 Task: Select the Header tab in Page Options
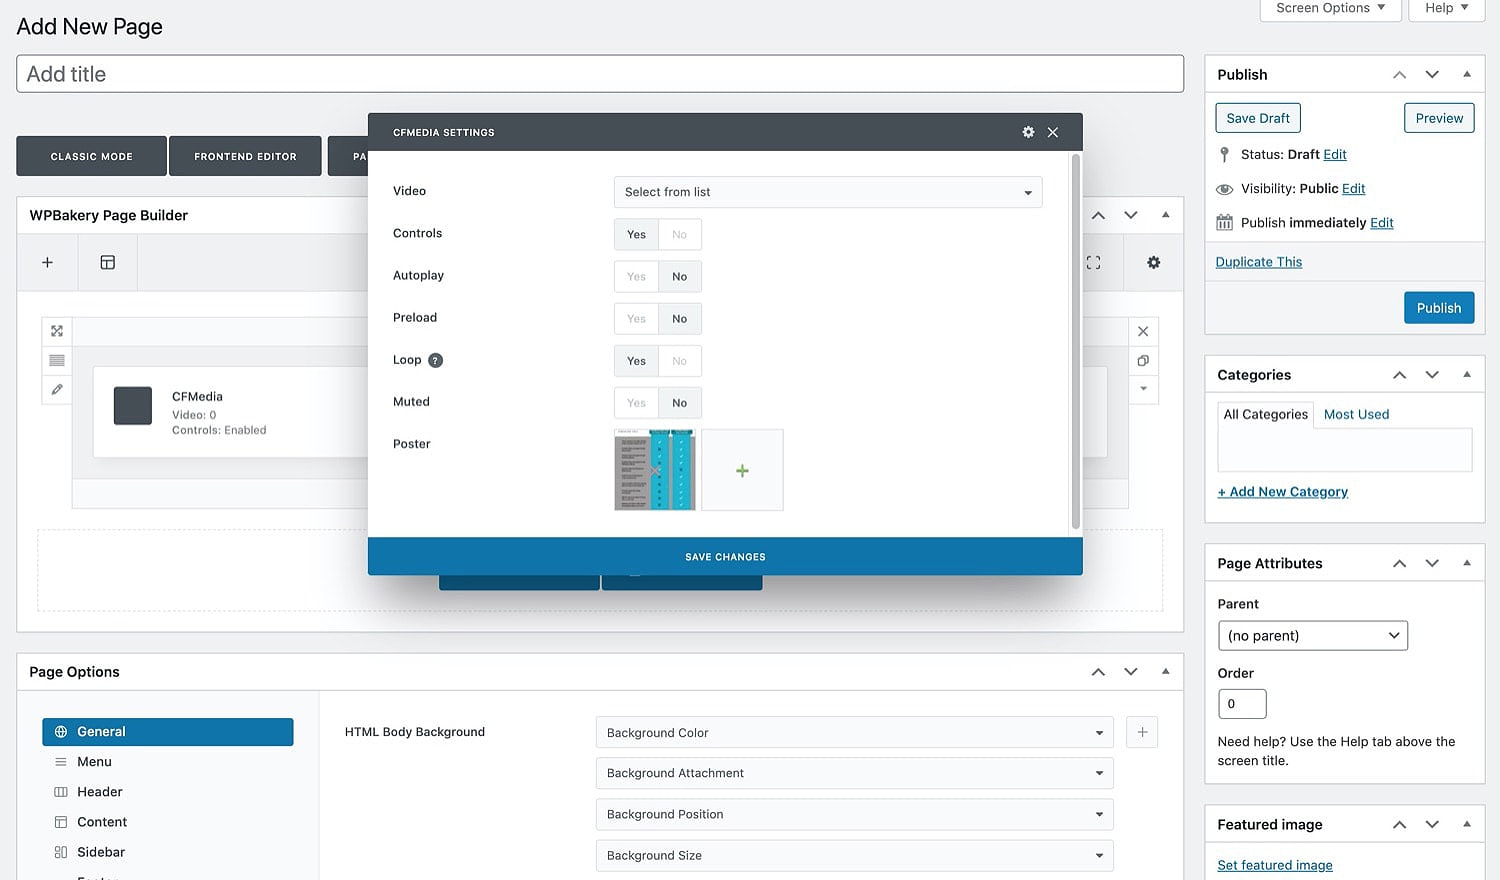(100, 792)
